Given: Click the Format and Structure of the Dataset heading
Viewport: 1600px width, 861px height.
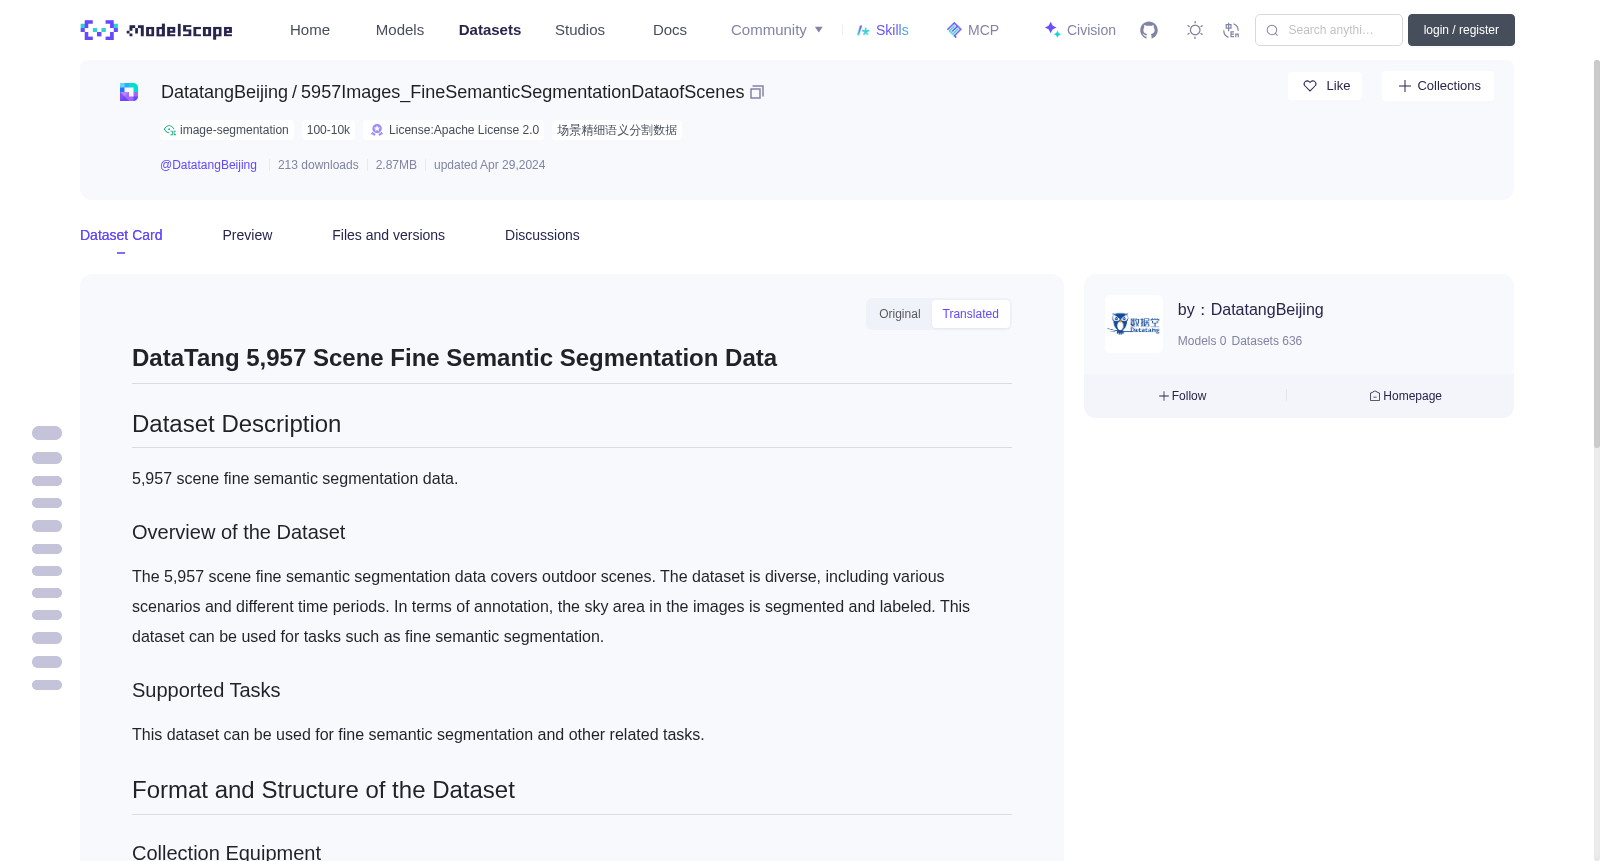Looking at the screenshot, I should 323,790.
